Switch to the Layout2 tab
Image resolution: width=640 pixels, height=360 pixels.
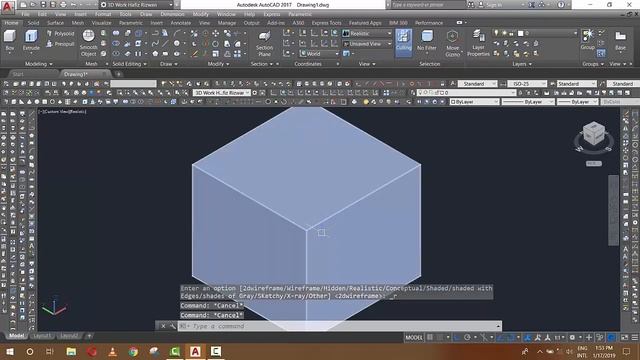coord(69,336)
